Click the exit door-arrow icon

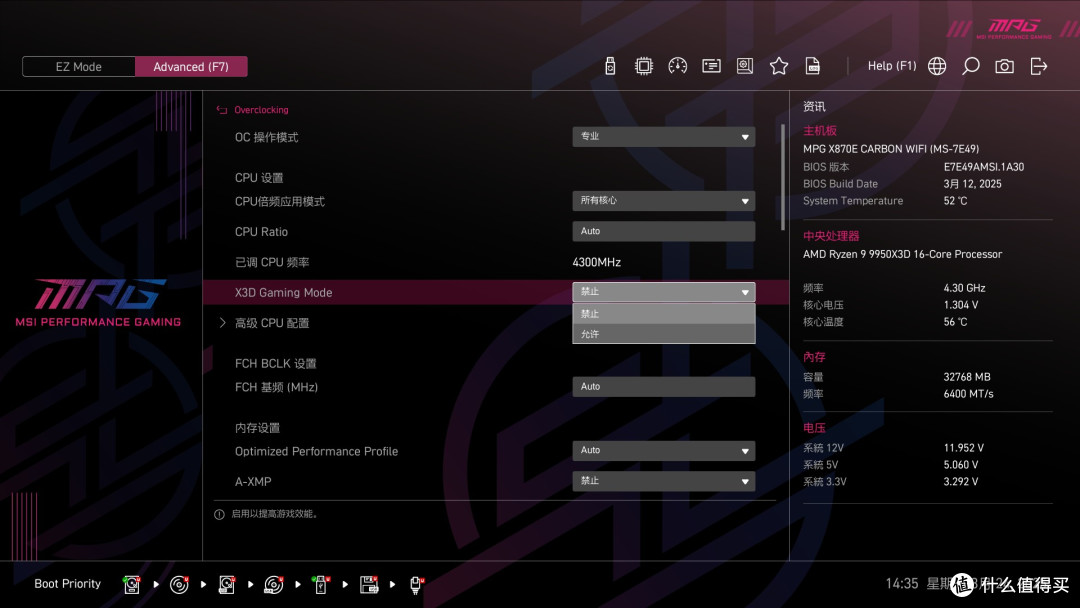[x=1039, y=66]
